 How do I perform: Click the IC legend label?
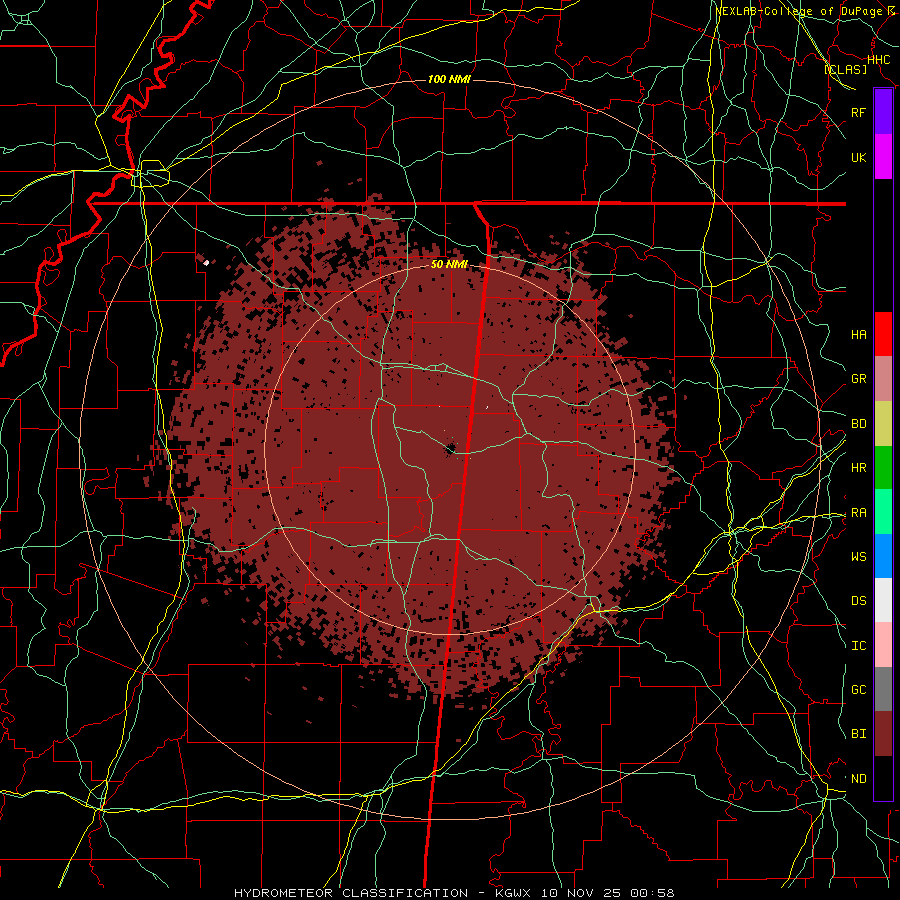click(859, 646)
